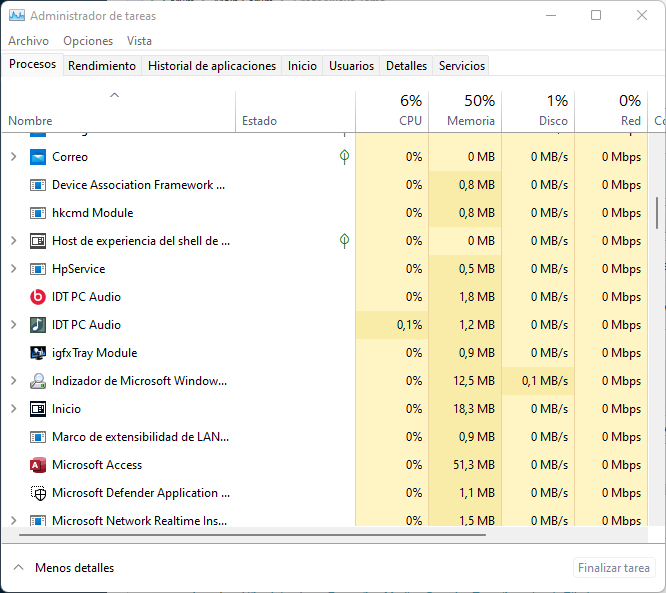Click the 12,5 MB memory value
The image size is (666, 593).
474,381
